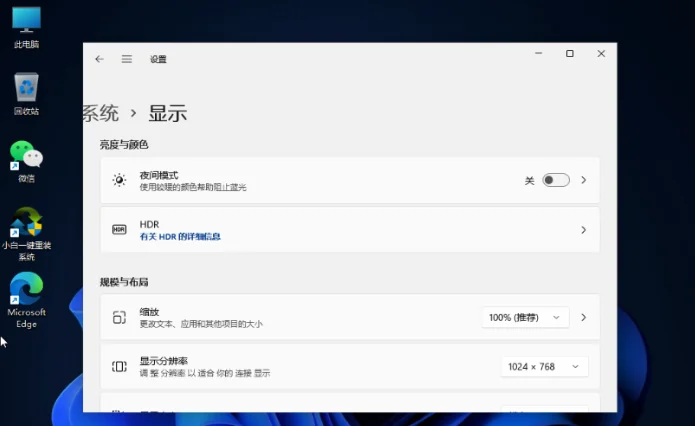Follow the 有关 HDR 的详细信息 link
The image size is (695, 426).
click(180, 237)
